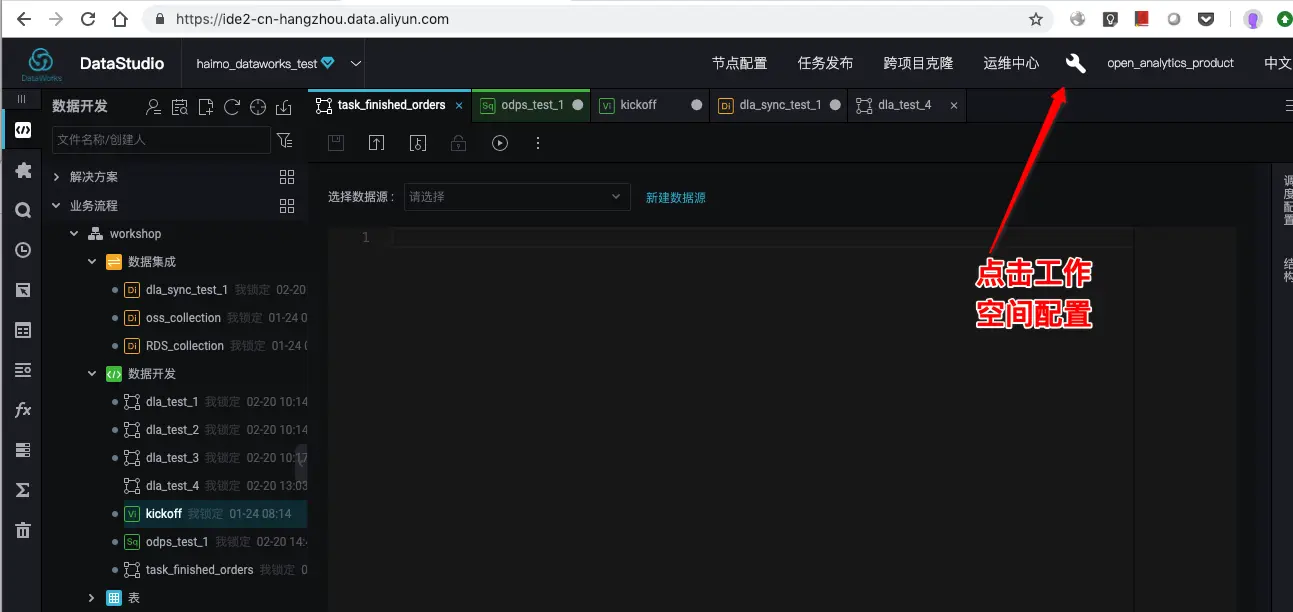Click the Submit (upload arrow) icon

(x=376, y=142)
